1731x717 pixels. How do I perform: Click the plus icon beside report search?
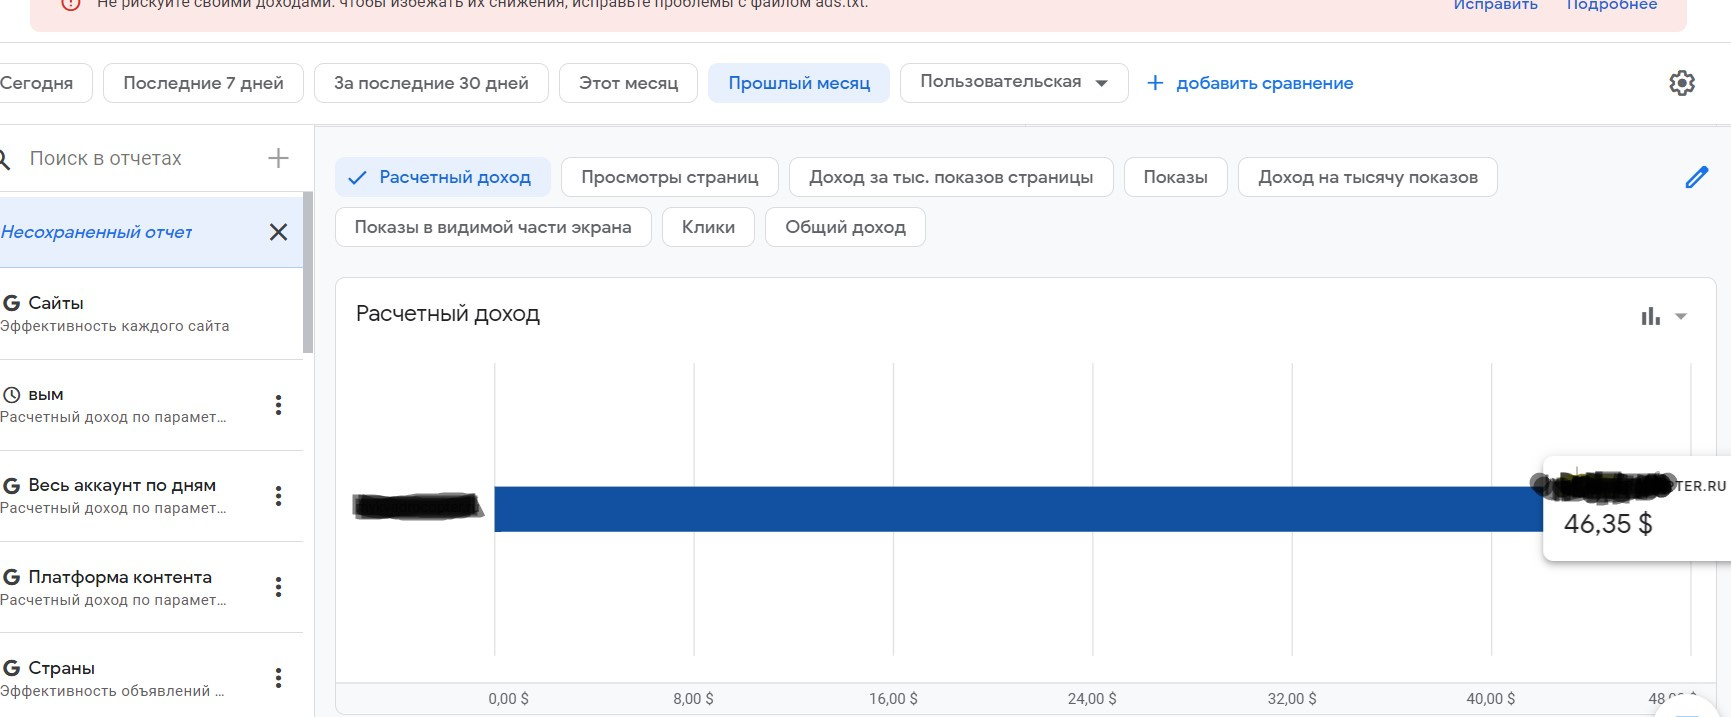pos(278,158)
